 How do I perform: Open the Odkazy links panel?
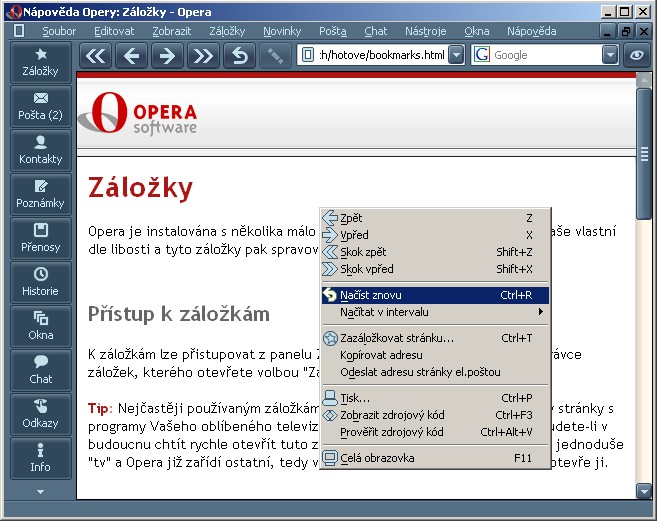[41, 415]
